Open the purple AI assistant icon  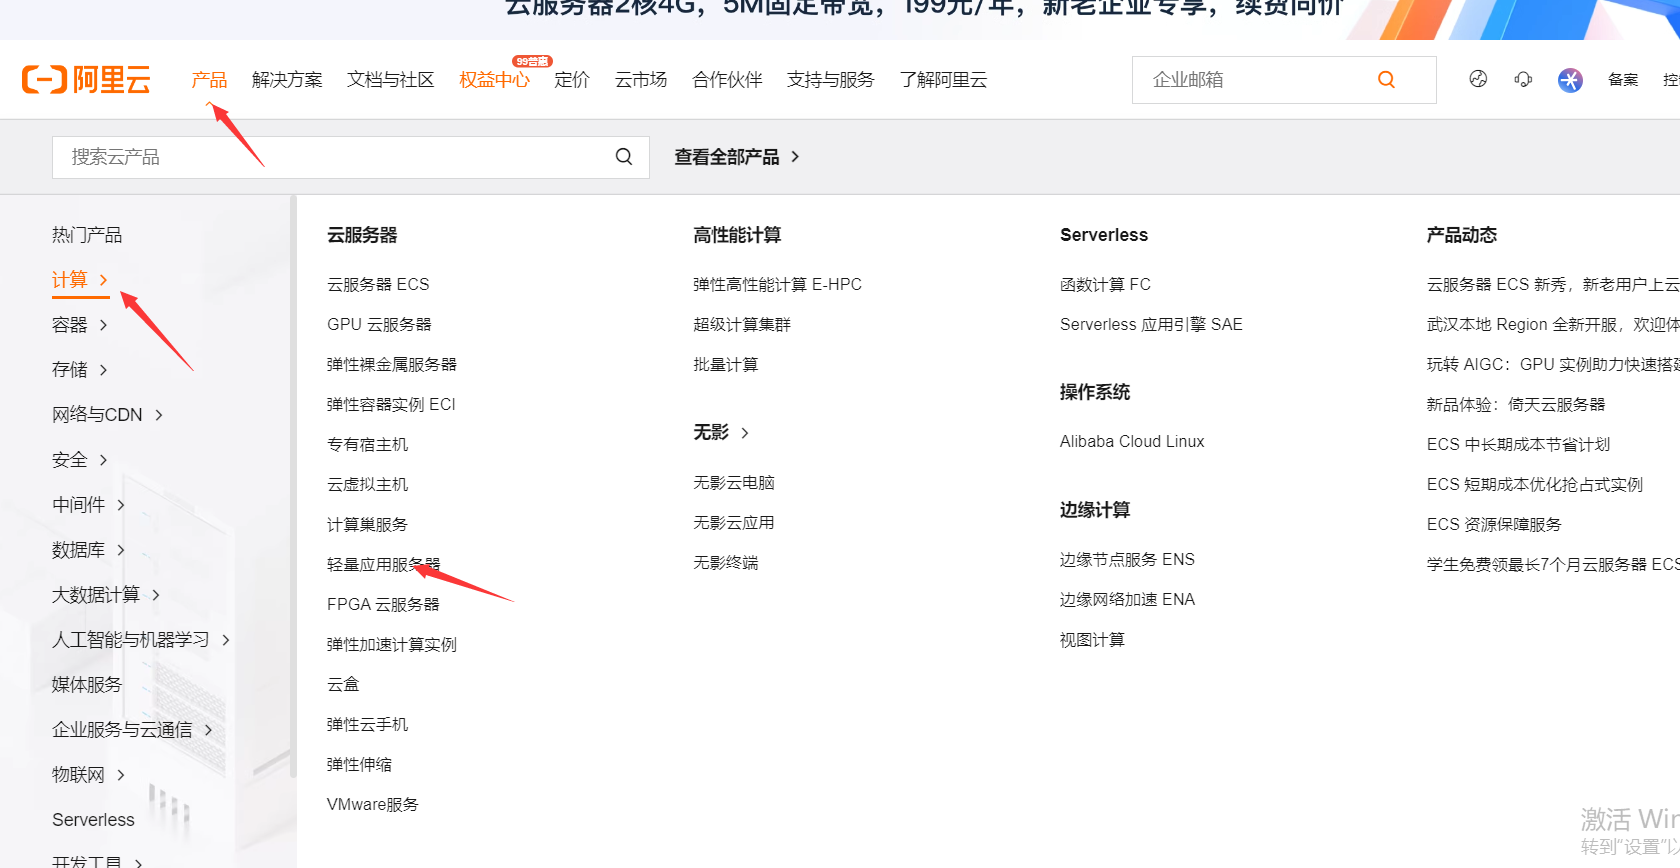(1570, 80)
